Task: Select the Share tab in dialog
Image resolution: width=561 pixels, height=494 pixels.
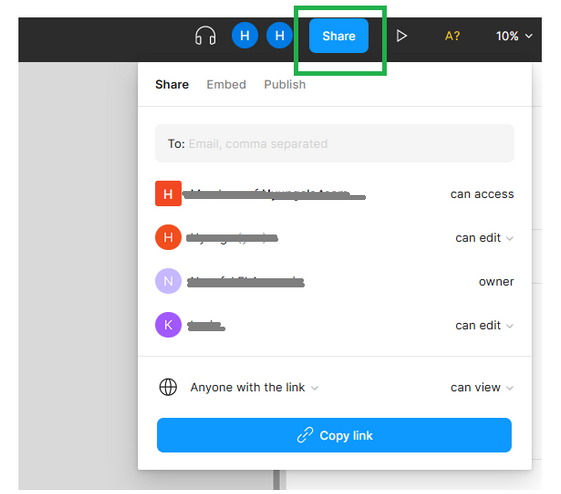Action: pos(172,84)
